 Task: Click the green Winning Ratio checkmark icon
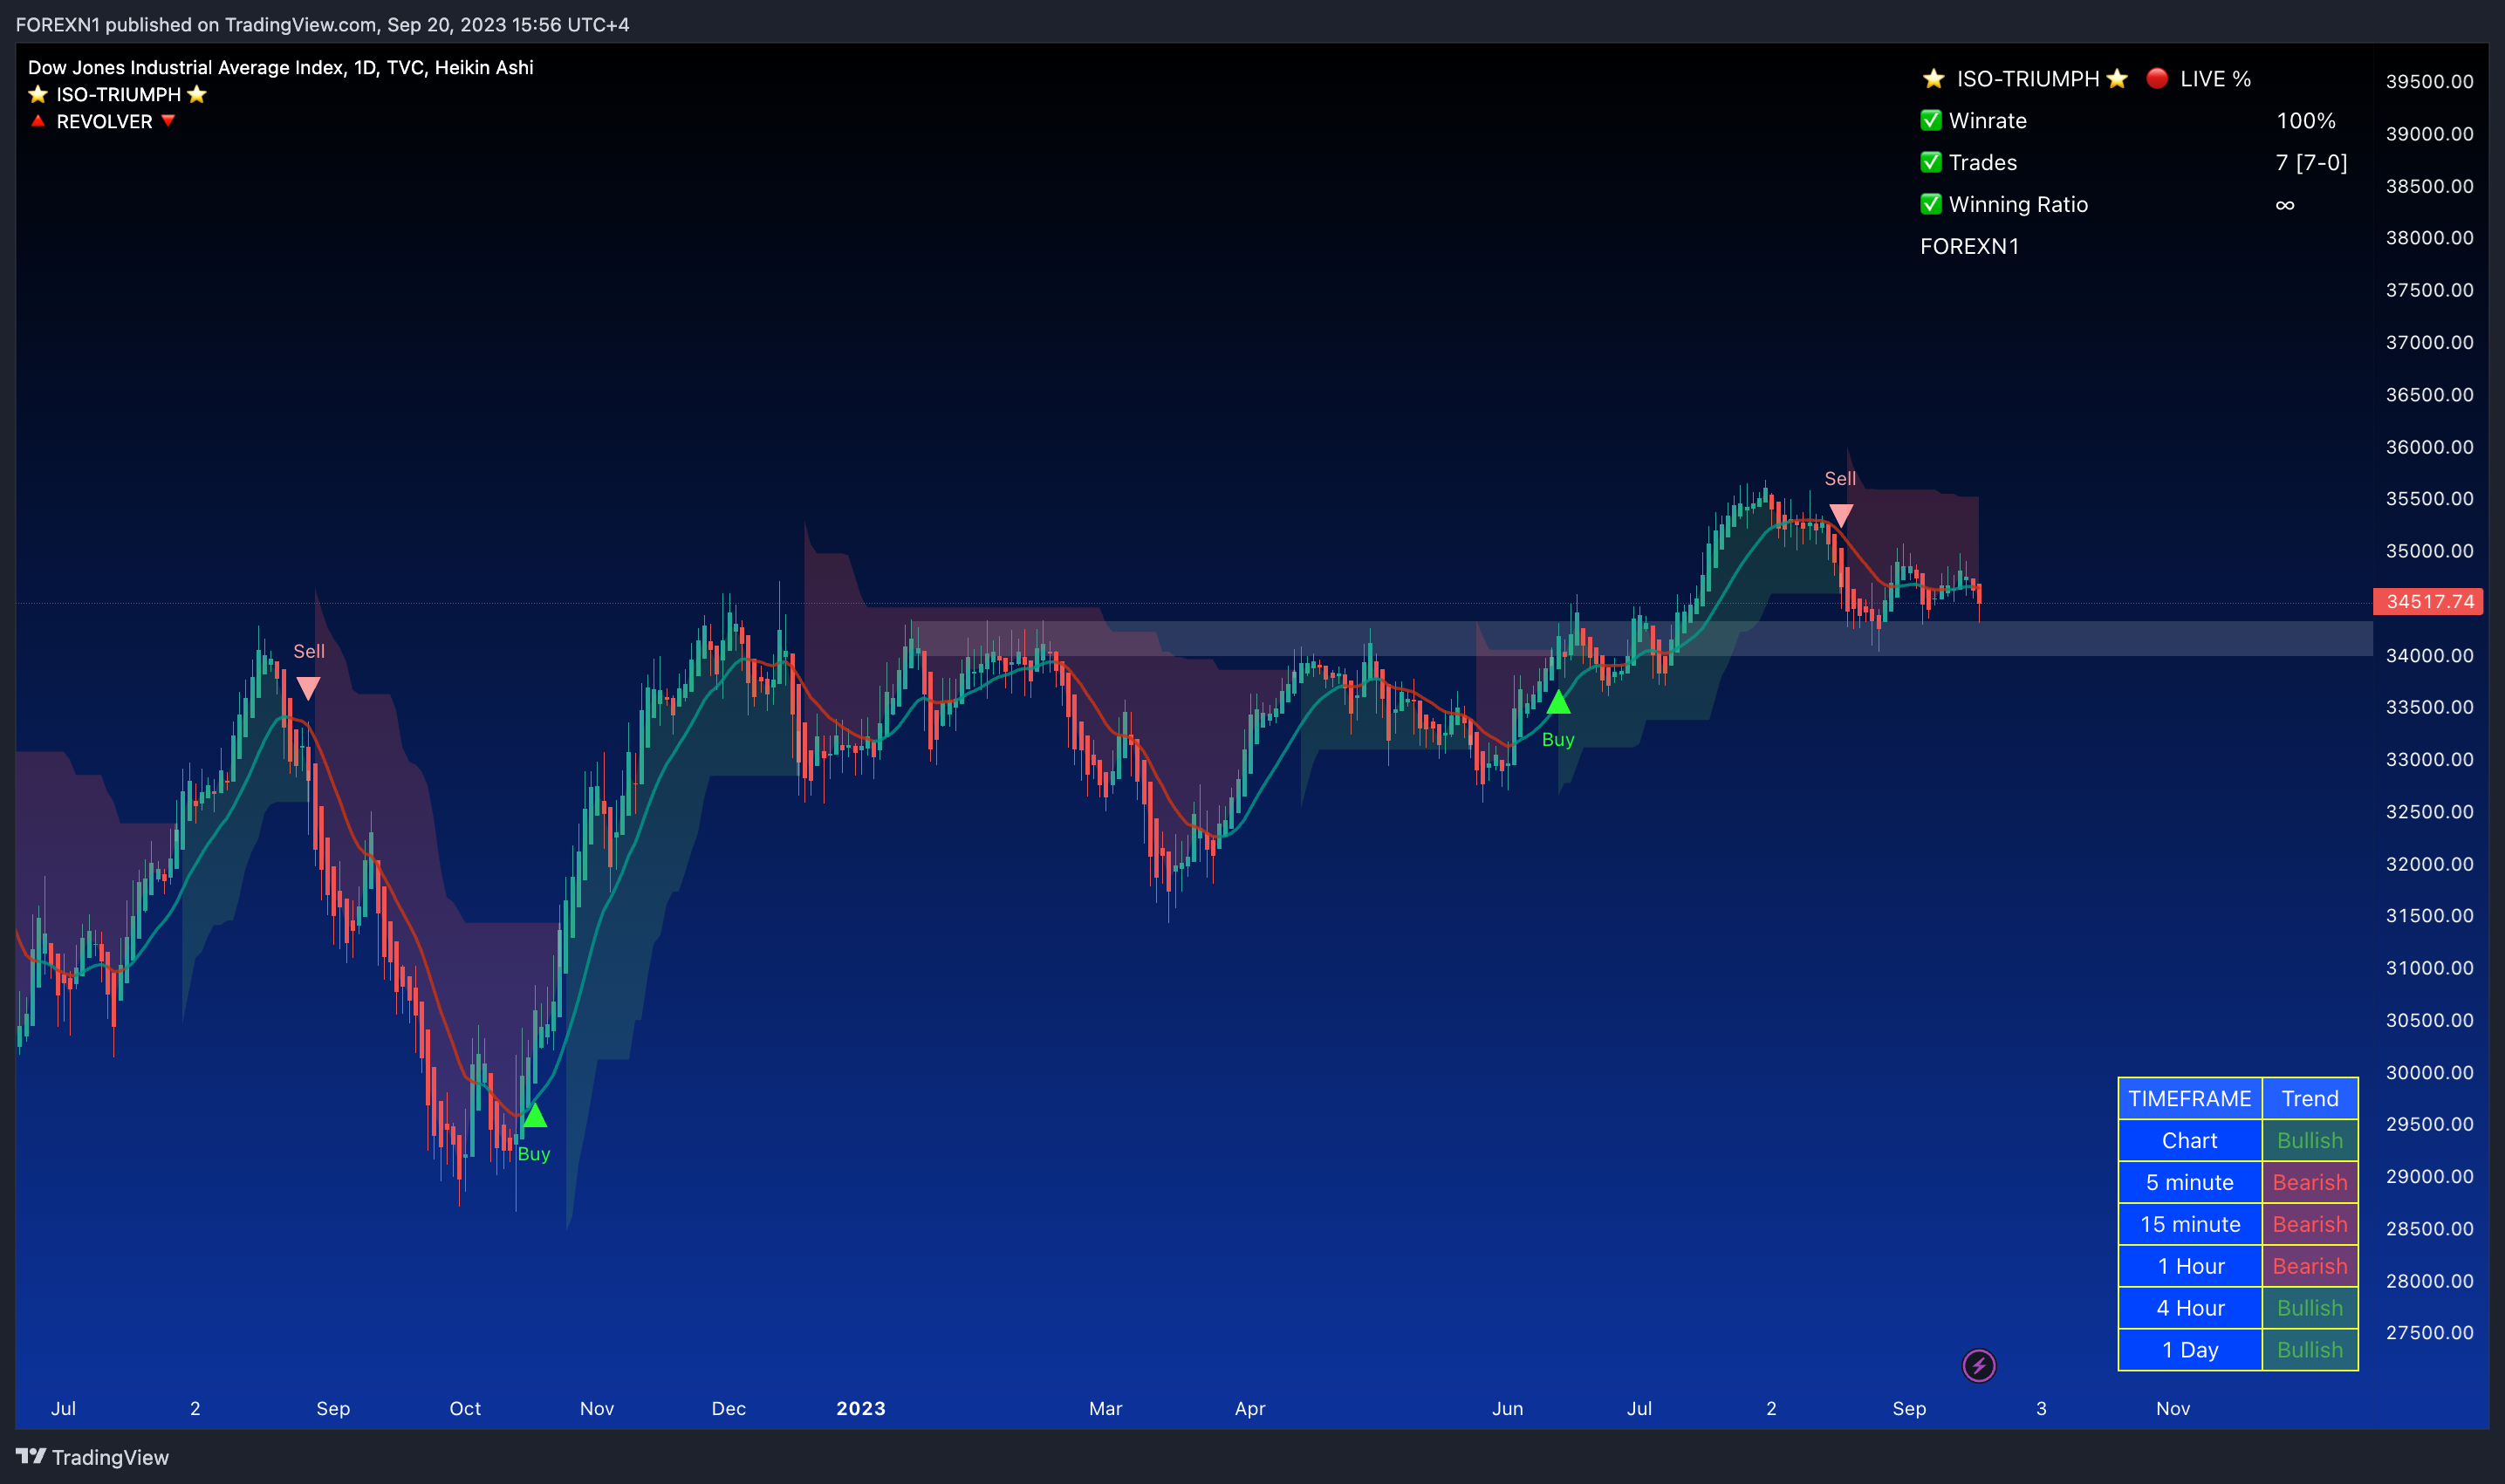pos(1931,205)
